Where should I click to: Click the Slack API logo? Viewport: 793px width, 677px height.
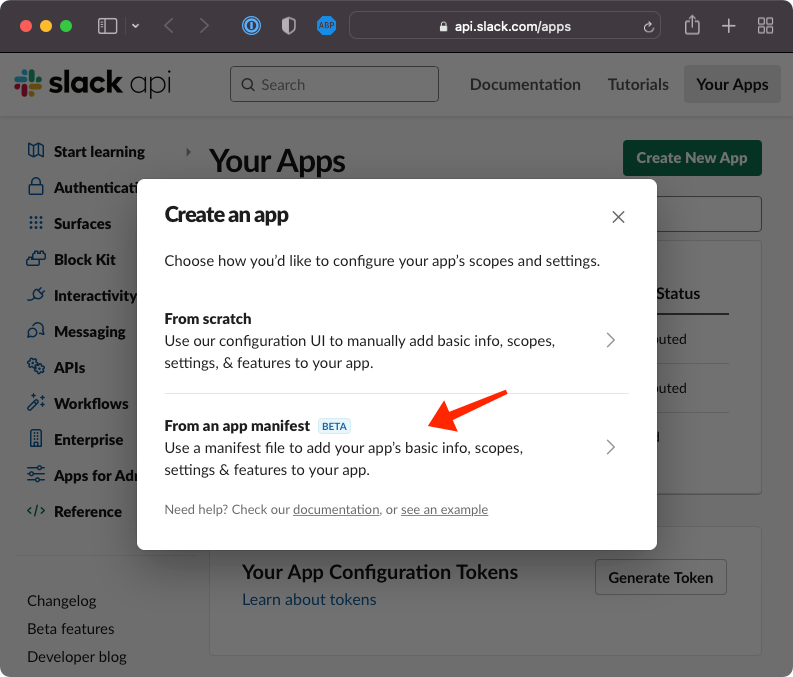coord(93,83)
